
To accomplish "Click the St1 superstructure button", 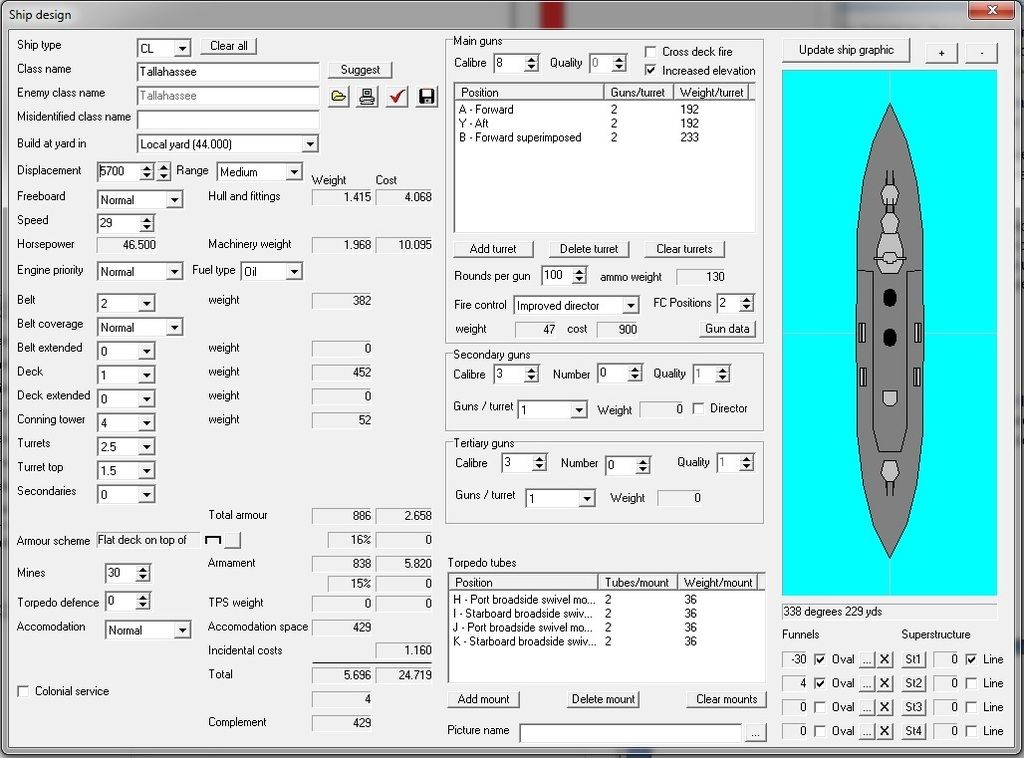I will coord(913,659).
